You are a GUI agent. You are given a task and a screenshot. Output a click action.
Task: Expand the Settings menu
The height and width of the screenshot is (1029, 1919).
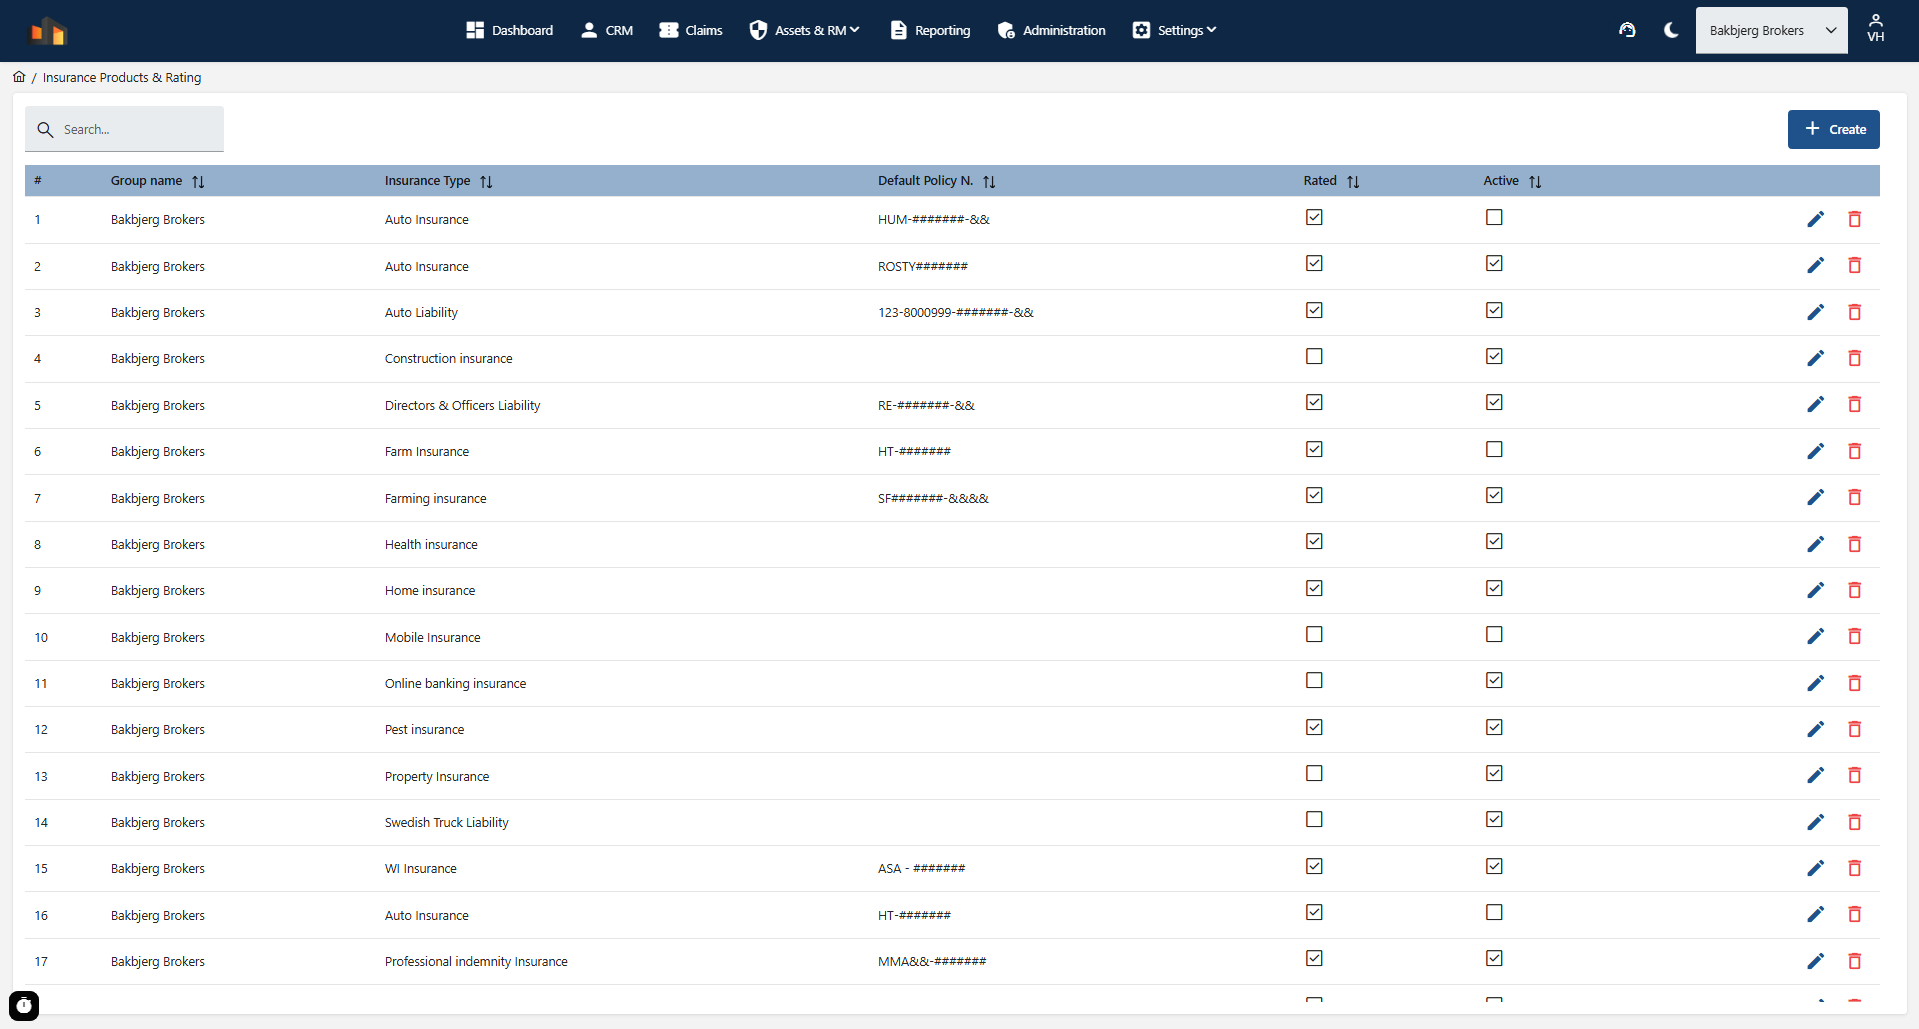pos(1174,30)
